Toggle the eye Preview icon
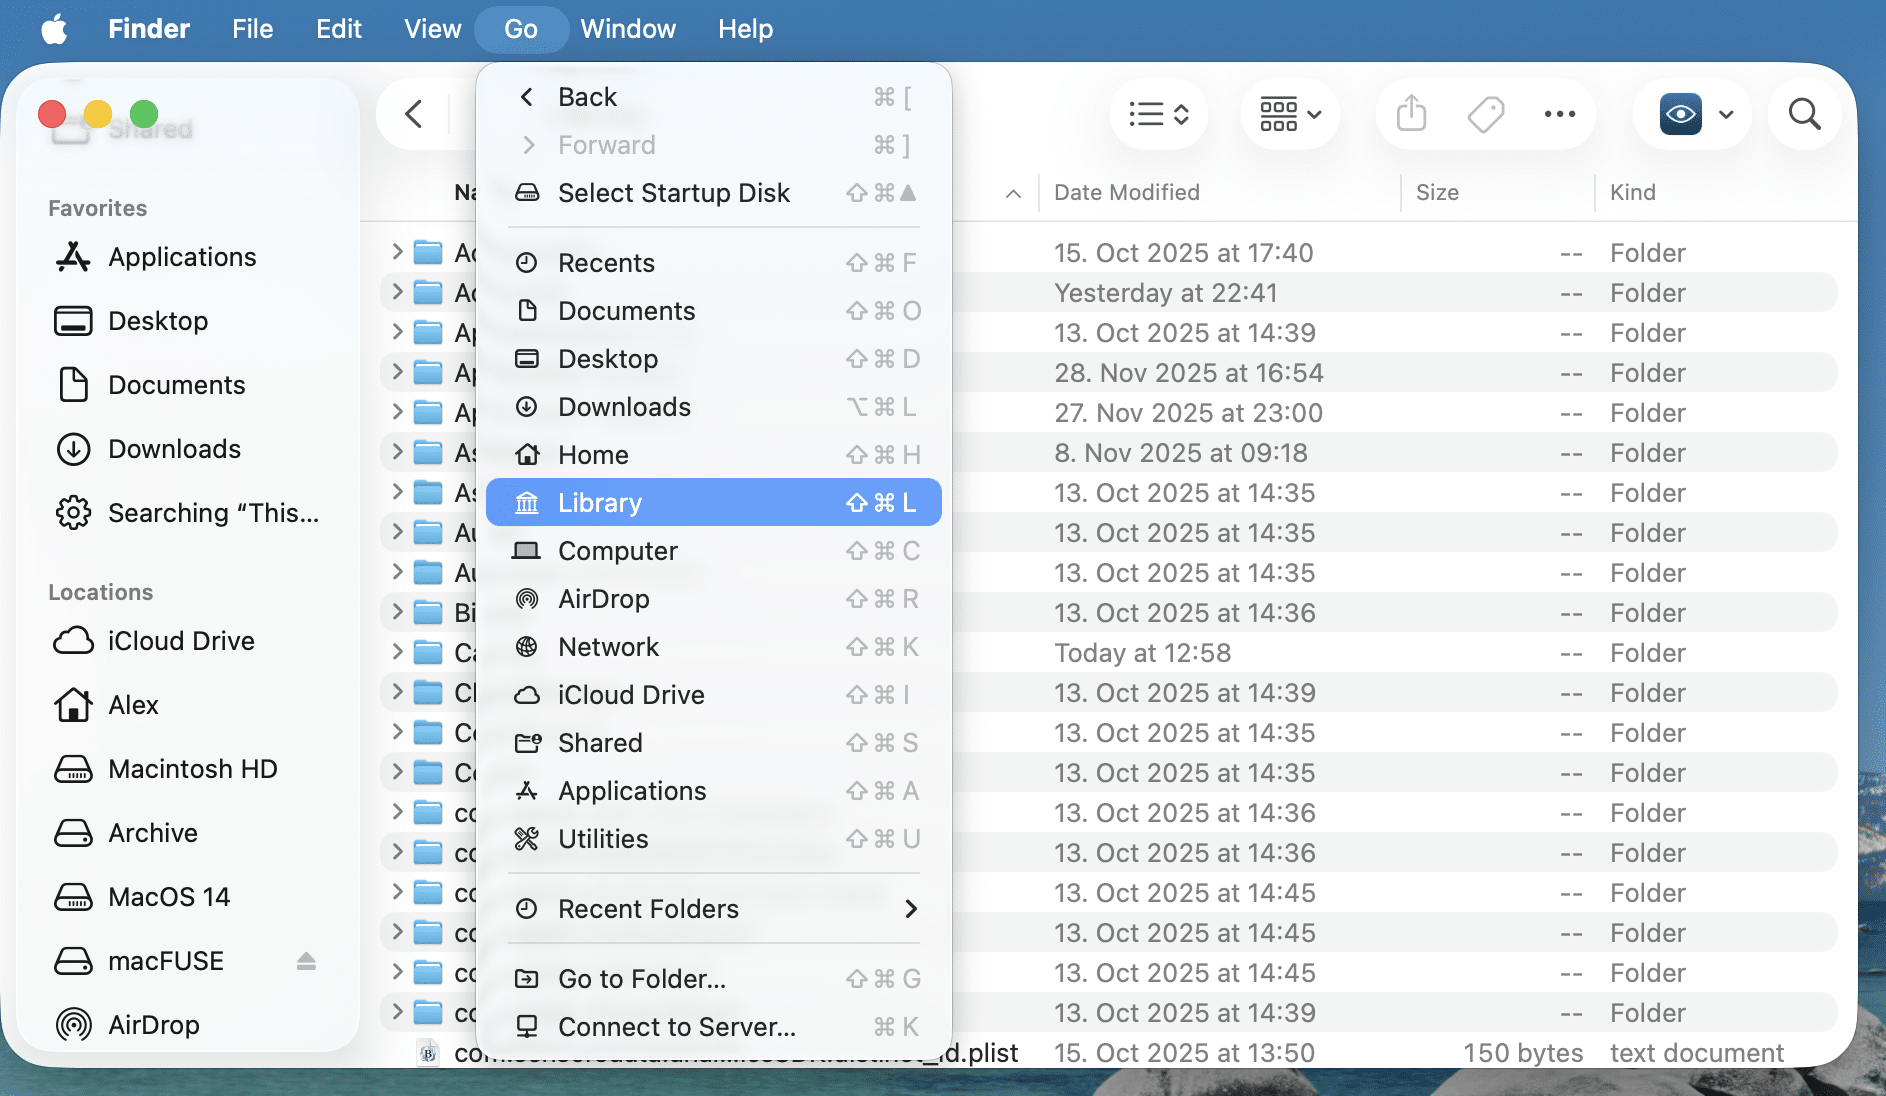 1681,114
